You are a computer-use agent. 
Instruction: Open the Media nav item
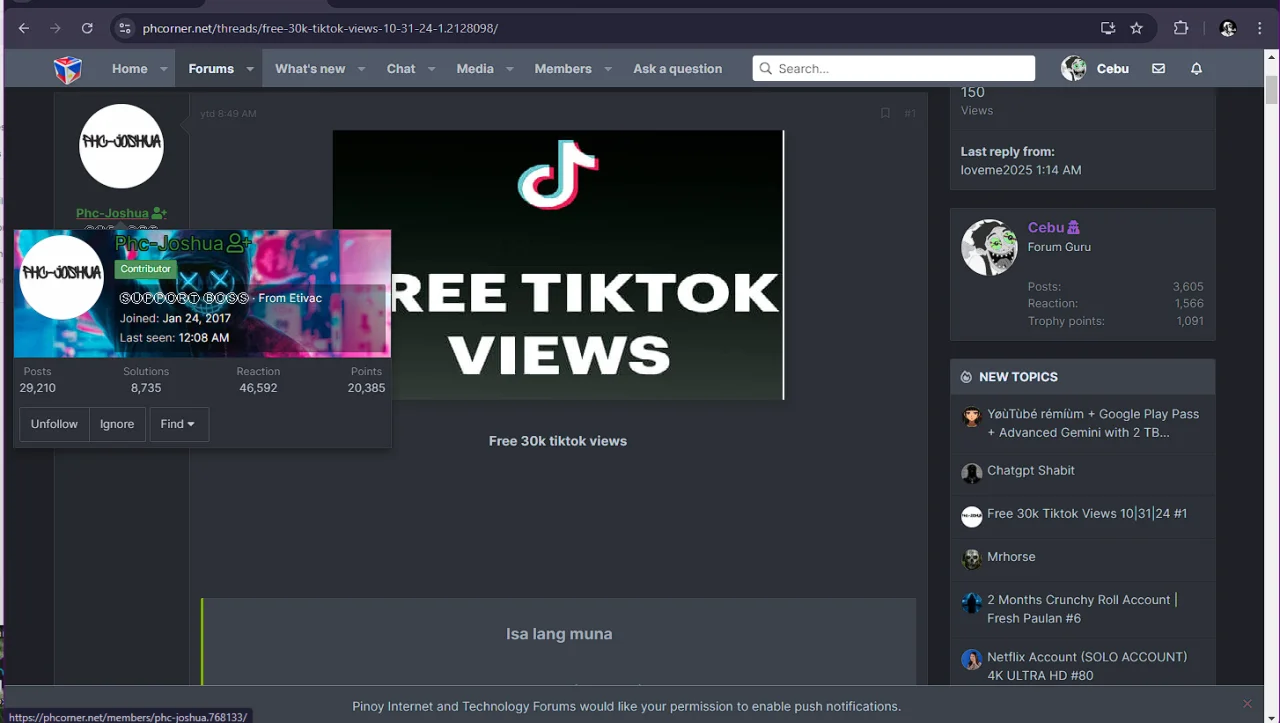click(475, 69)
